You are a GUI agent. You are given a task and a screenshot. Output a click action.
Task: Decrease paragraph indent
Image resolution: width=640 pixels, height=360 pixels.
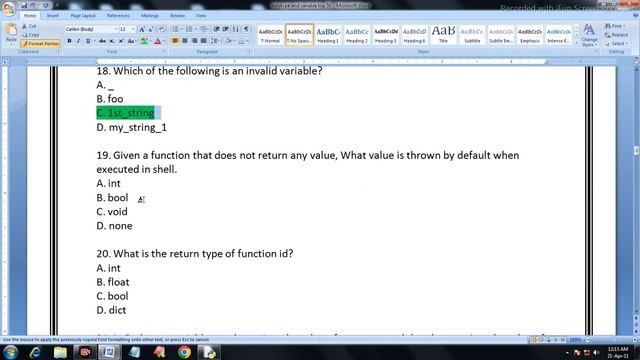(x=217, y=29)
